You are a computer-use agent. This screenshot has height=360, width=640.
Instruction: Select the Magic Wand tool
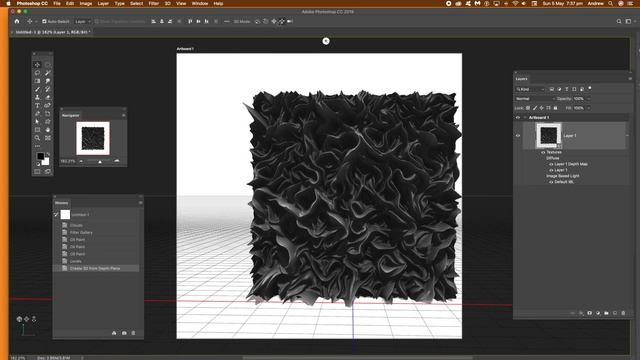(48, 73)
